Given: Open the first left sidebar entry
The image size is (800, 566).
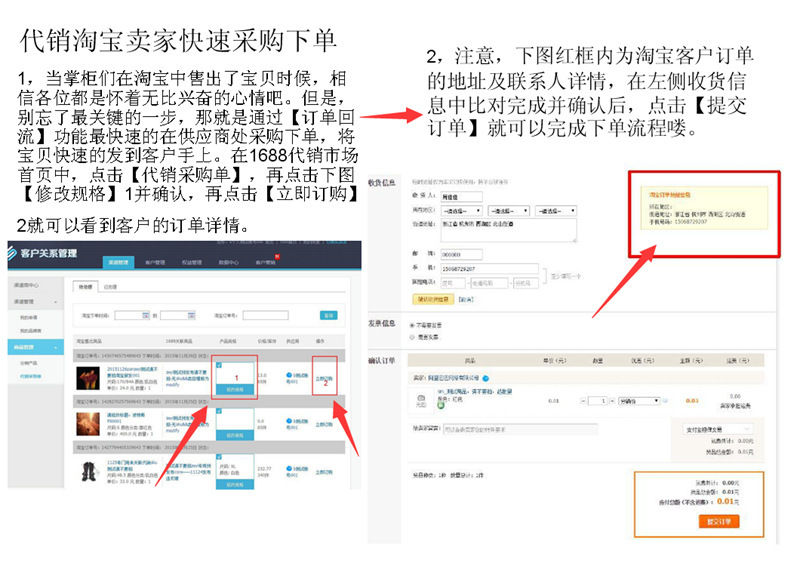Looking at the screenshot, I should pyautogui.click(x=26, y=285).
